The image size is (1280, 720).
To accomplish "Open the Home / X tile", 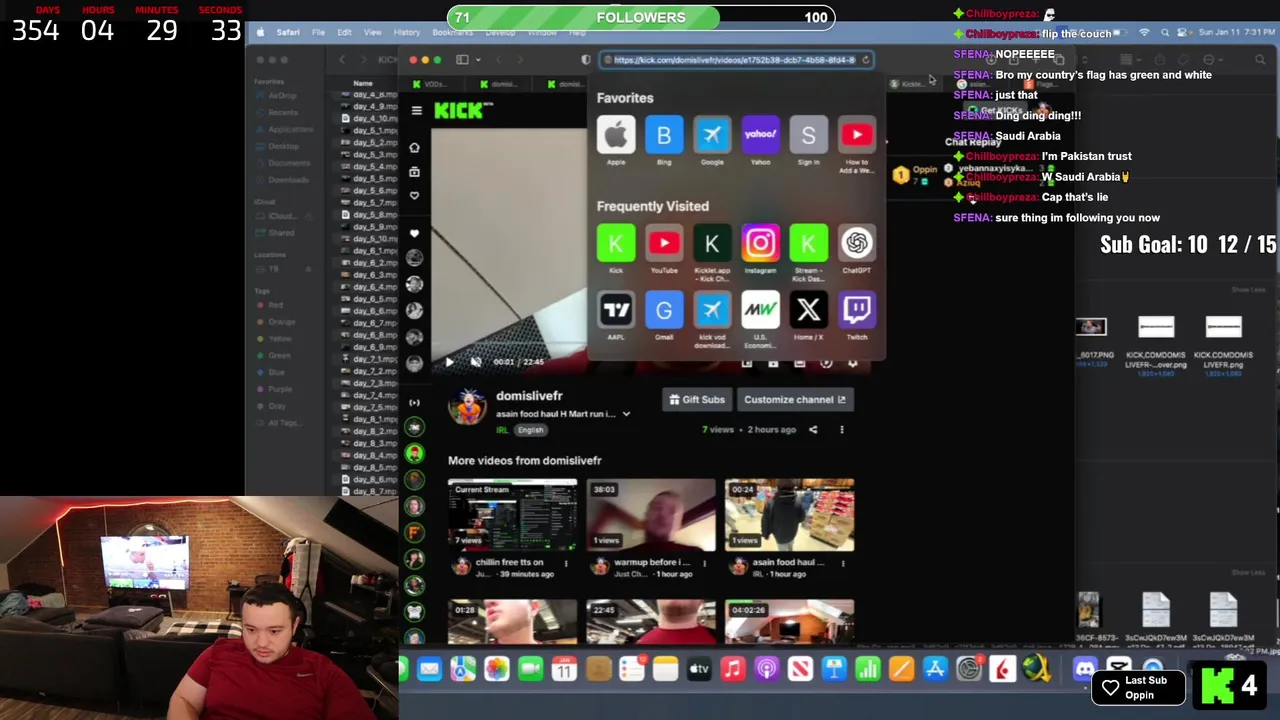I will [808, 310].
